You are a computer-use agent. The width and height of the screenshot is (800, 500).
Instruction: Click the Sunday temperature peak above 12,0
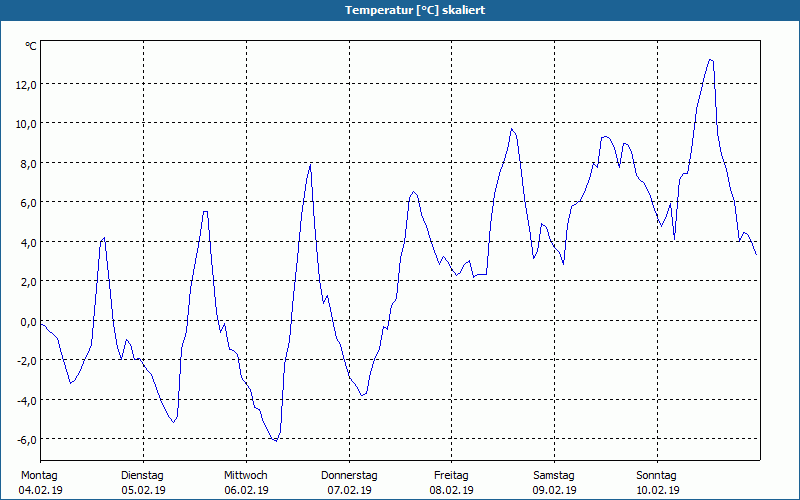[711, 60]
